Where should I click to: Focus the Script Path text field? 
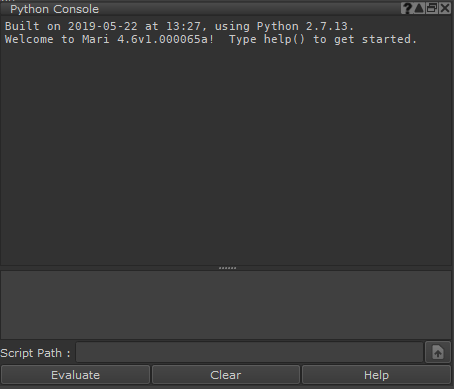(249, 352)
